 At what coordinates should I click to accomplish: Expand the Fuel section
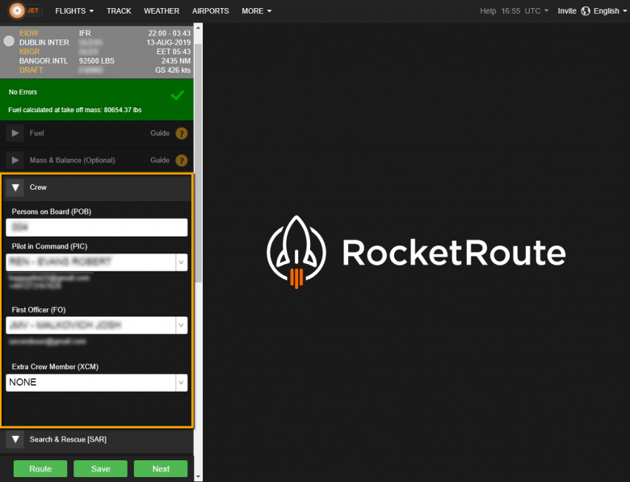click(15, 133)
